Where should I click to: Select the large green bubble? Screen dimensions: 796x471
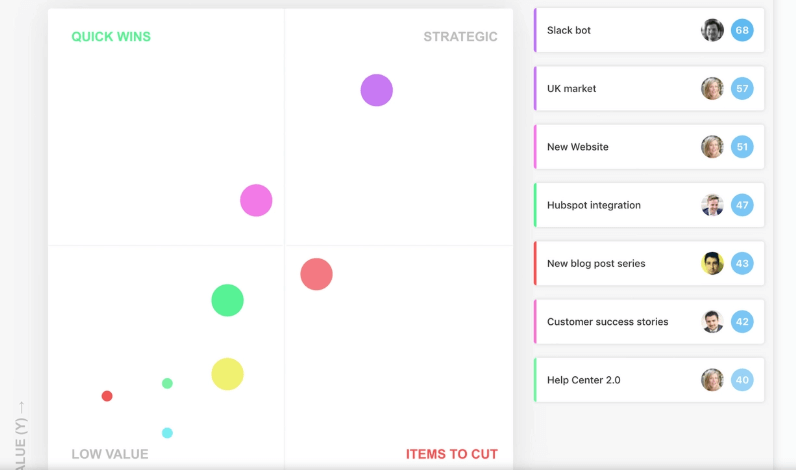click(227, 300)
